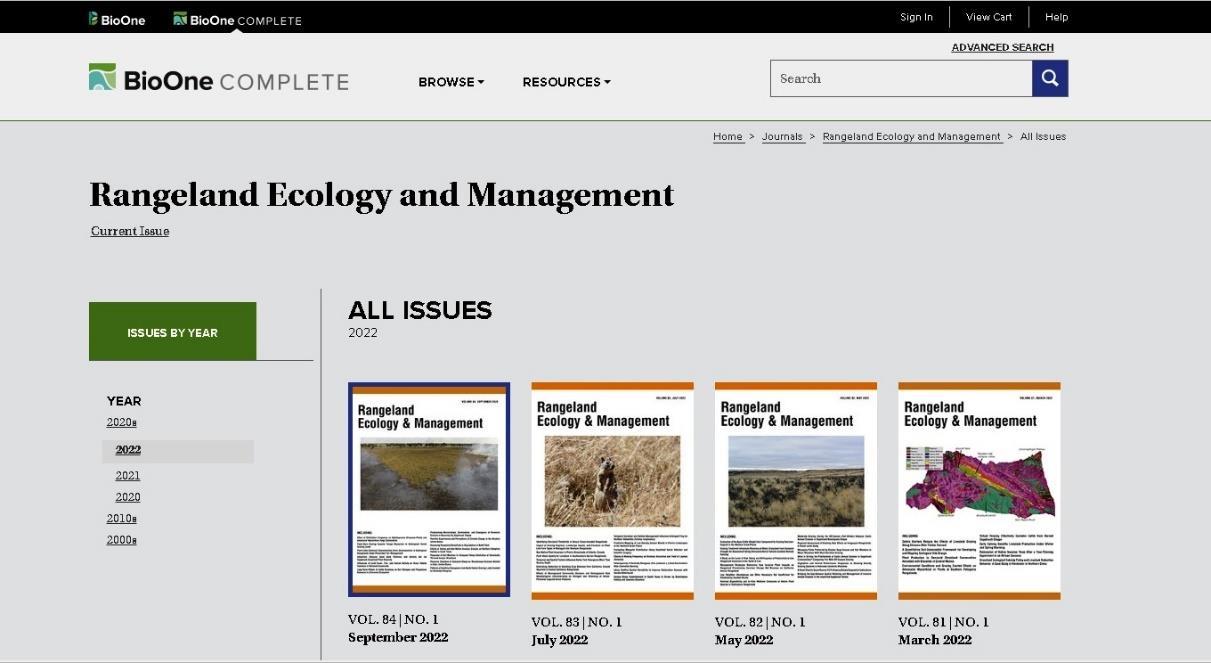Screen dimensions: 1211x663
Task: Focus the Search input field
Action: [x=901, y=78]
